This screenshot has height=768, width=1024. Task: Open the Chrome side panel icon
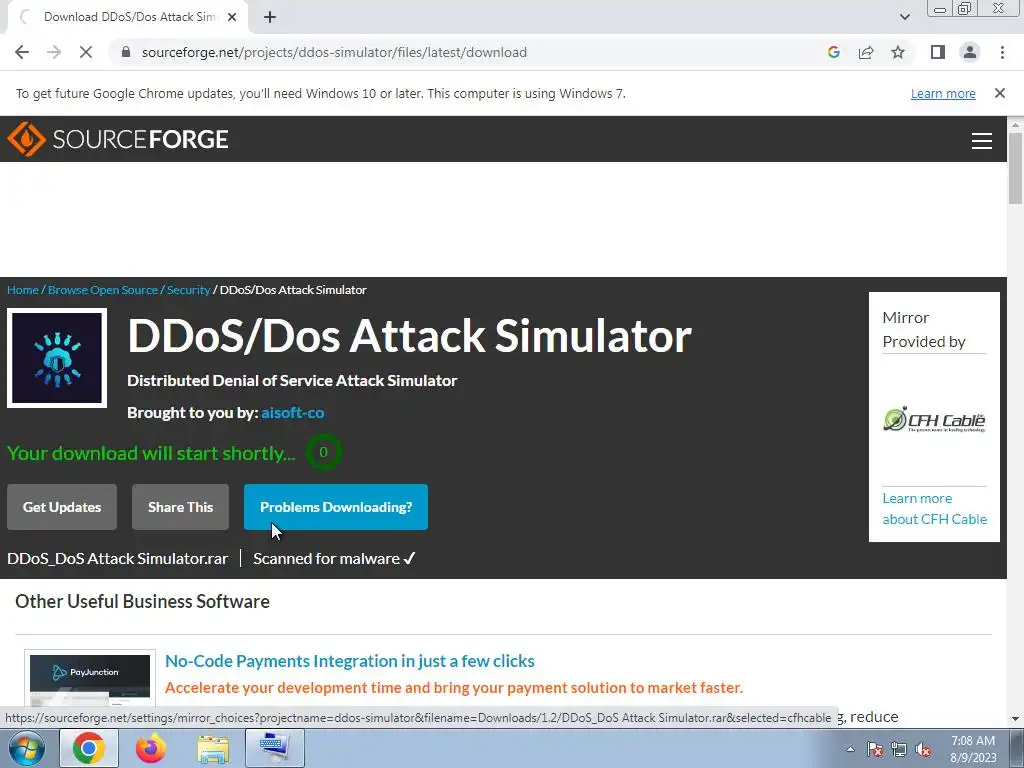938,52
